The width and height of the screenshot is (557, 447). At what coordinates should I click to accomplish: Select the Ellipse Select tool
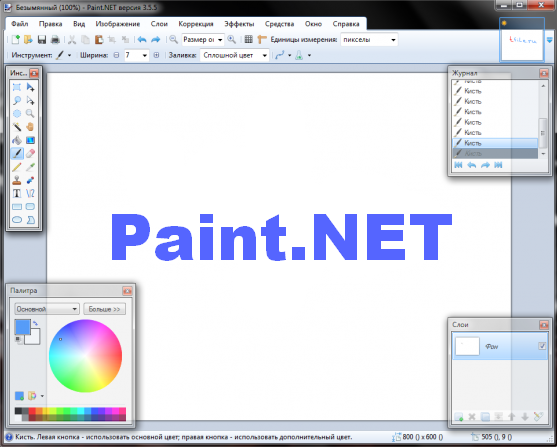tap(17, 114)
